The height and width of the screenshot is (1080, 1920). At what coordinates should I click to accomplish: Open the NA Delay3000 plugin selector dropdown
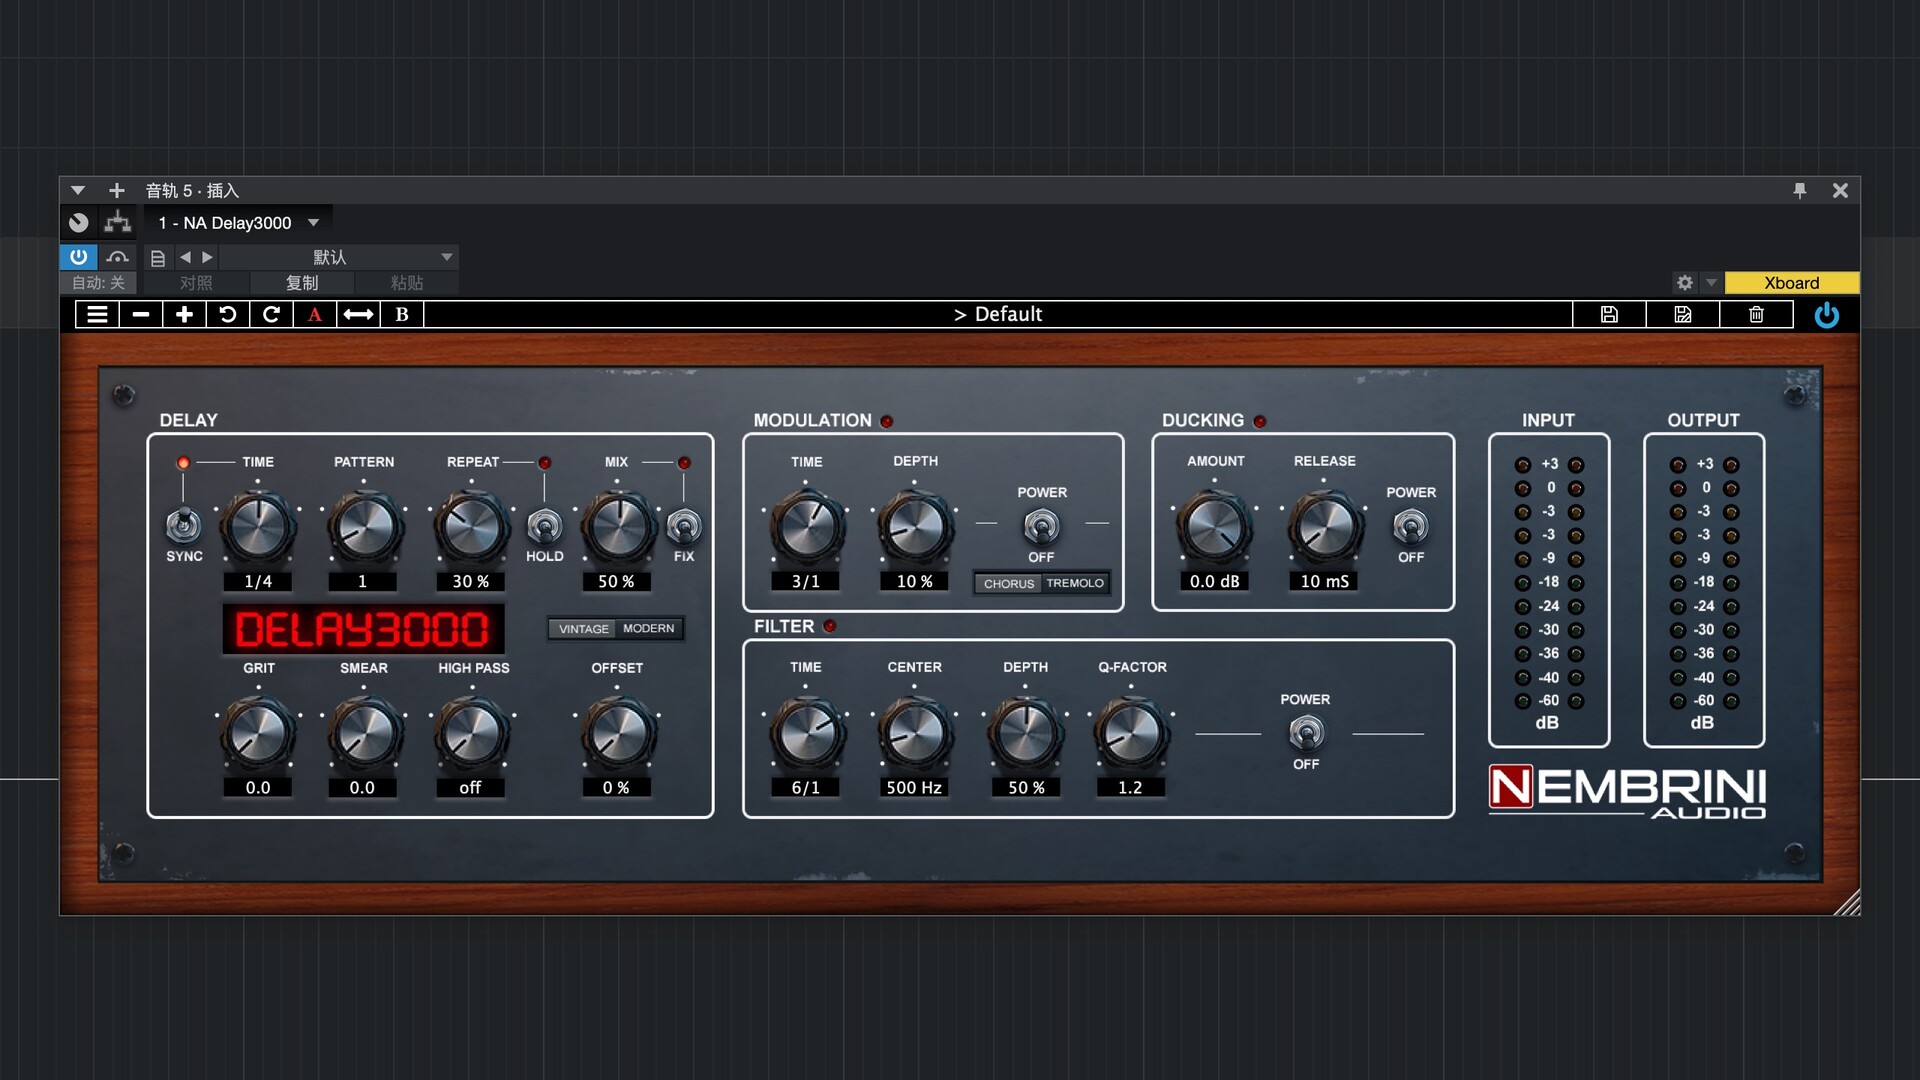[x=238, y=223]
